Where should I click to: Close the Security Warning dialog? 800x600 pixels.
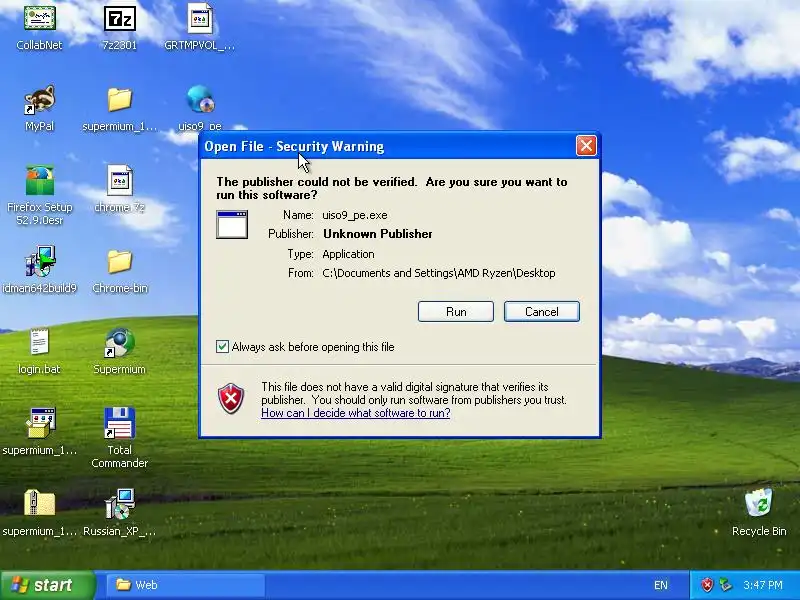(x=586, y=146)
